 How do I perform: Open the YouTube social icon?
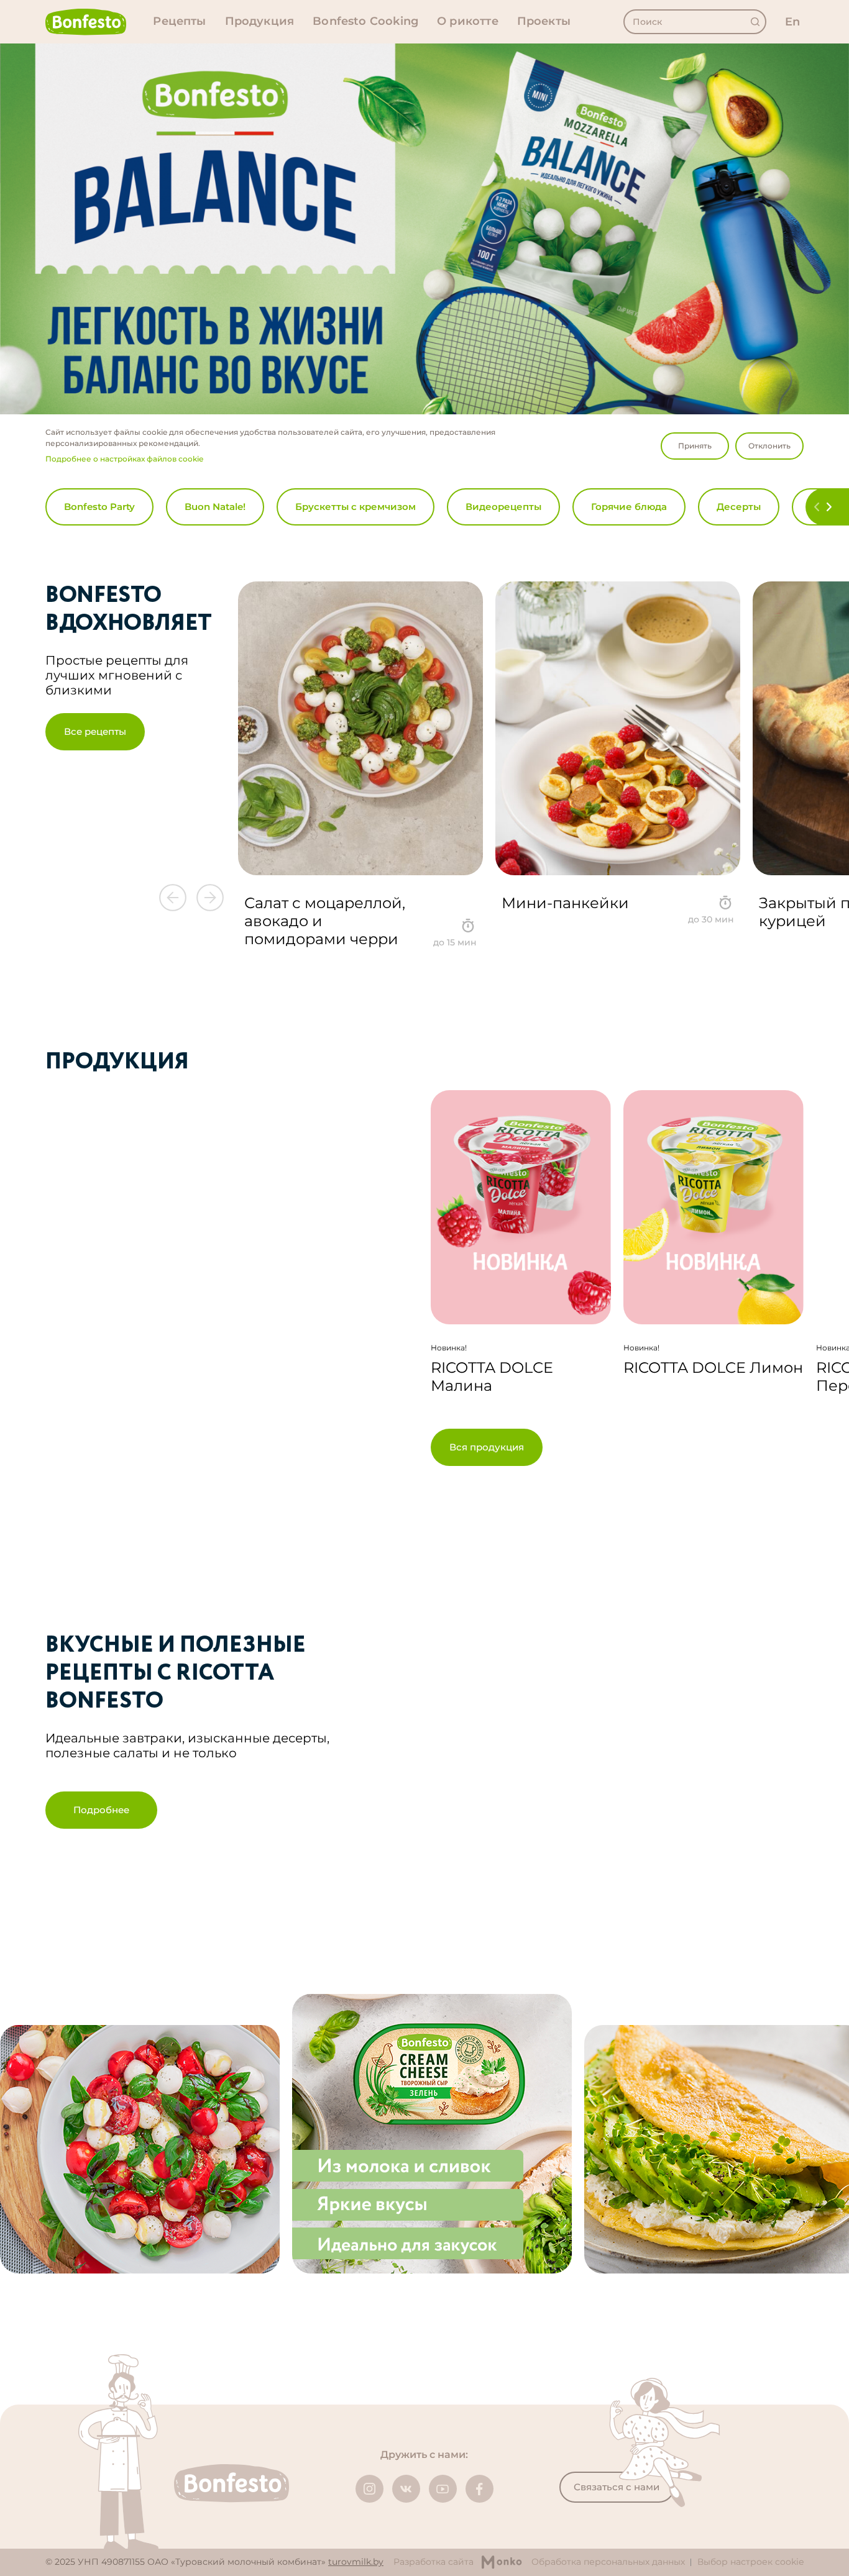coord(443,2488)
